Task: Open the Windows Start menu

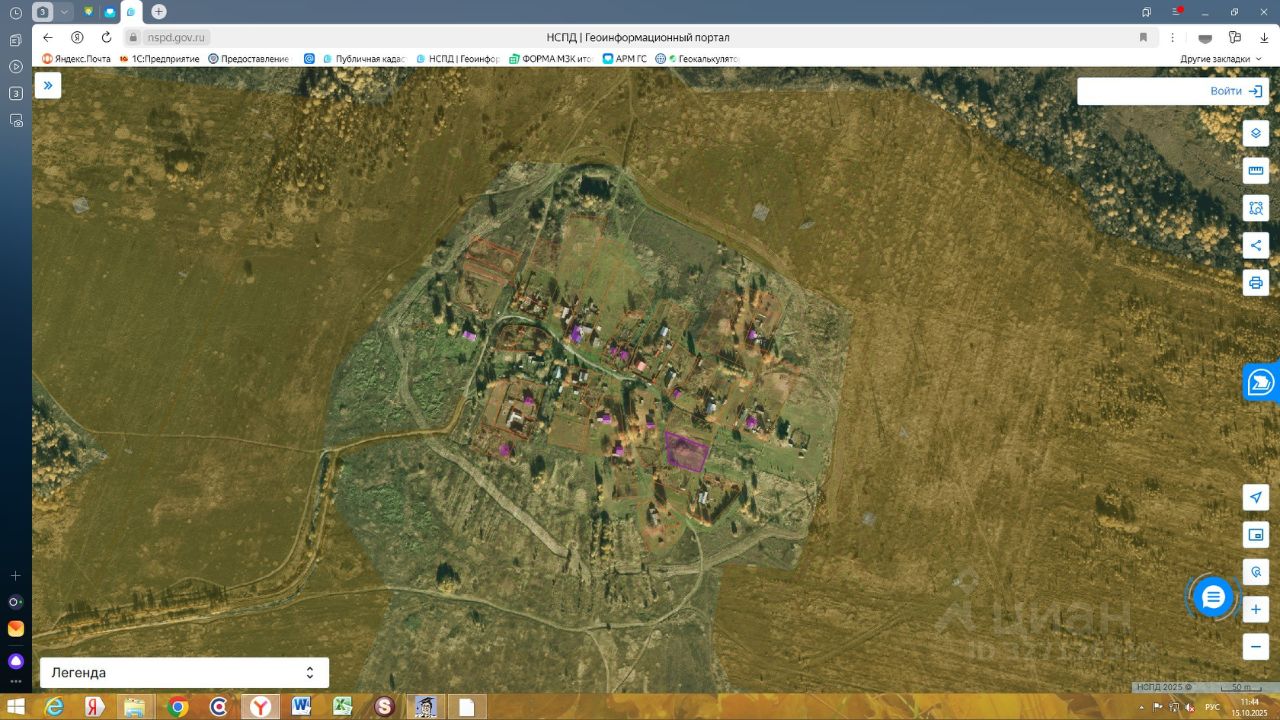Action: (16, 707)
